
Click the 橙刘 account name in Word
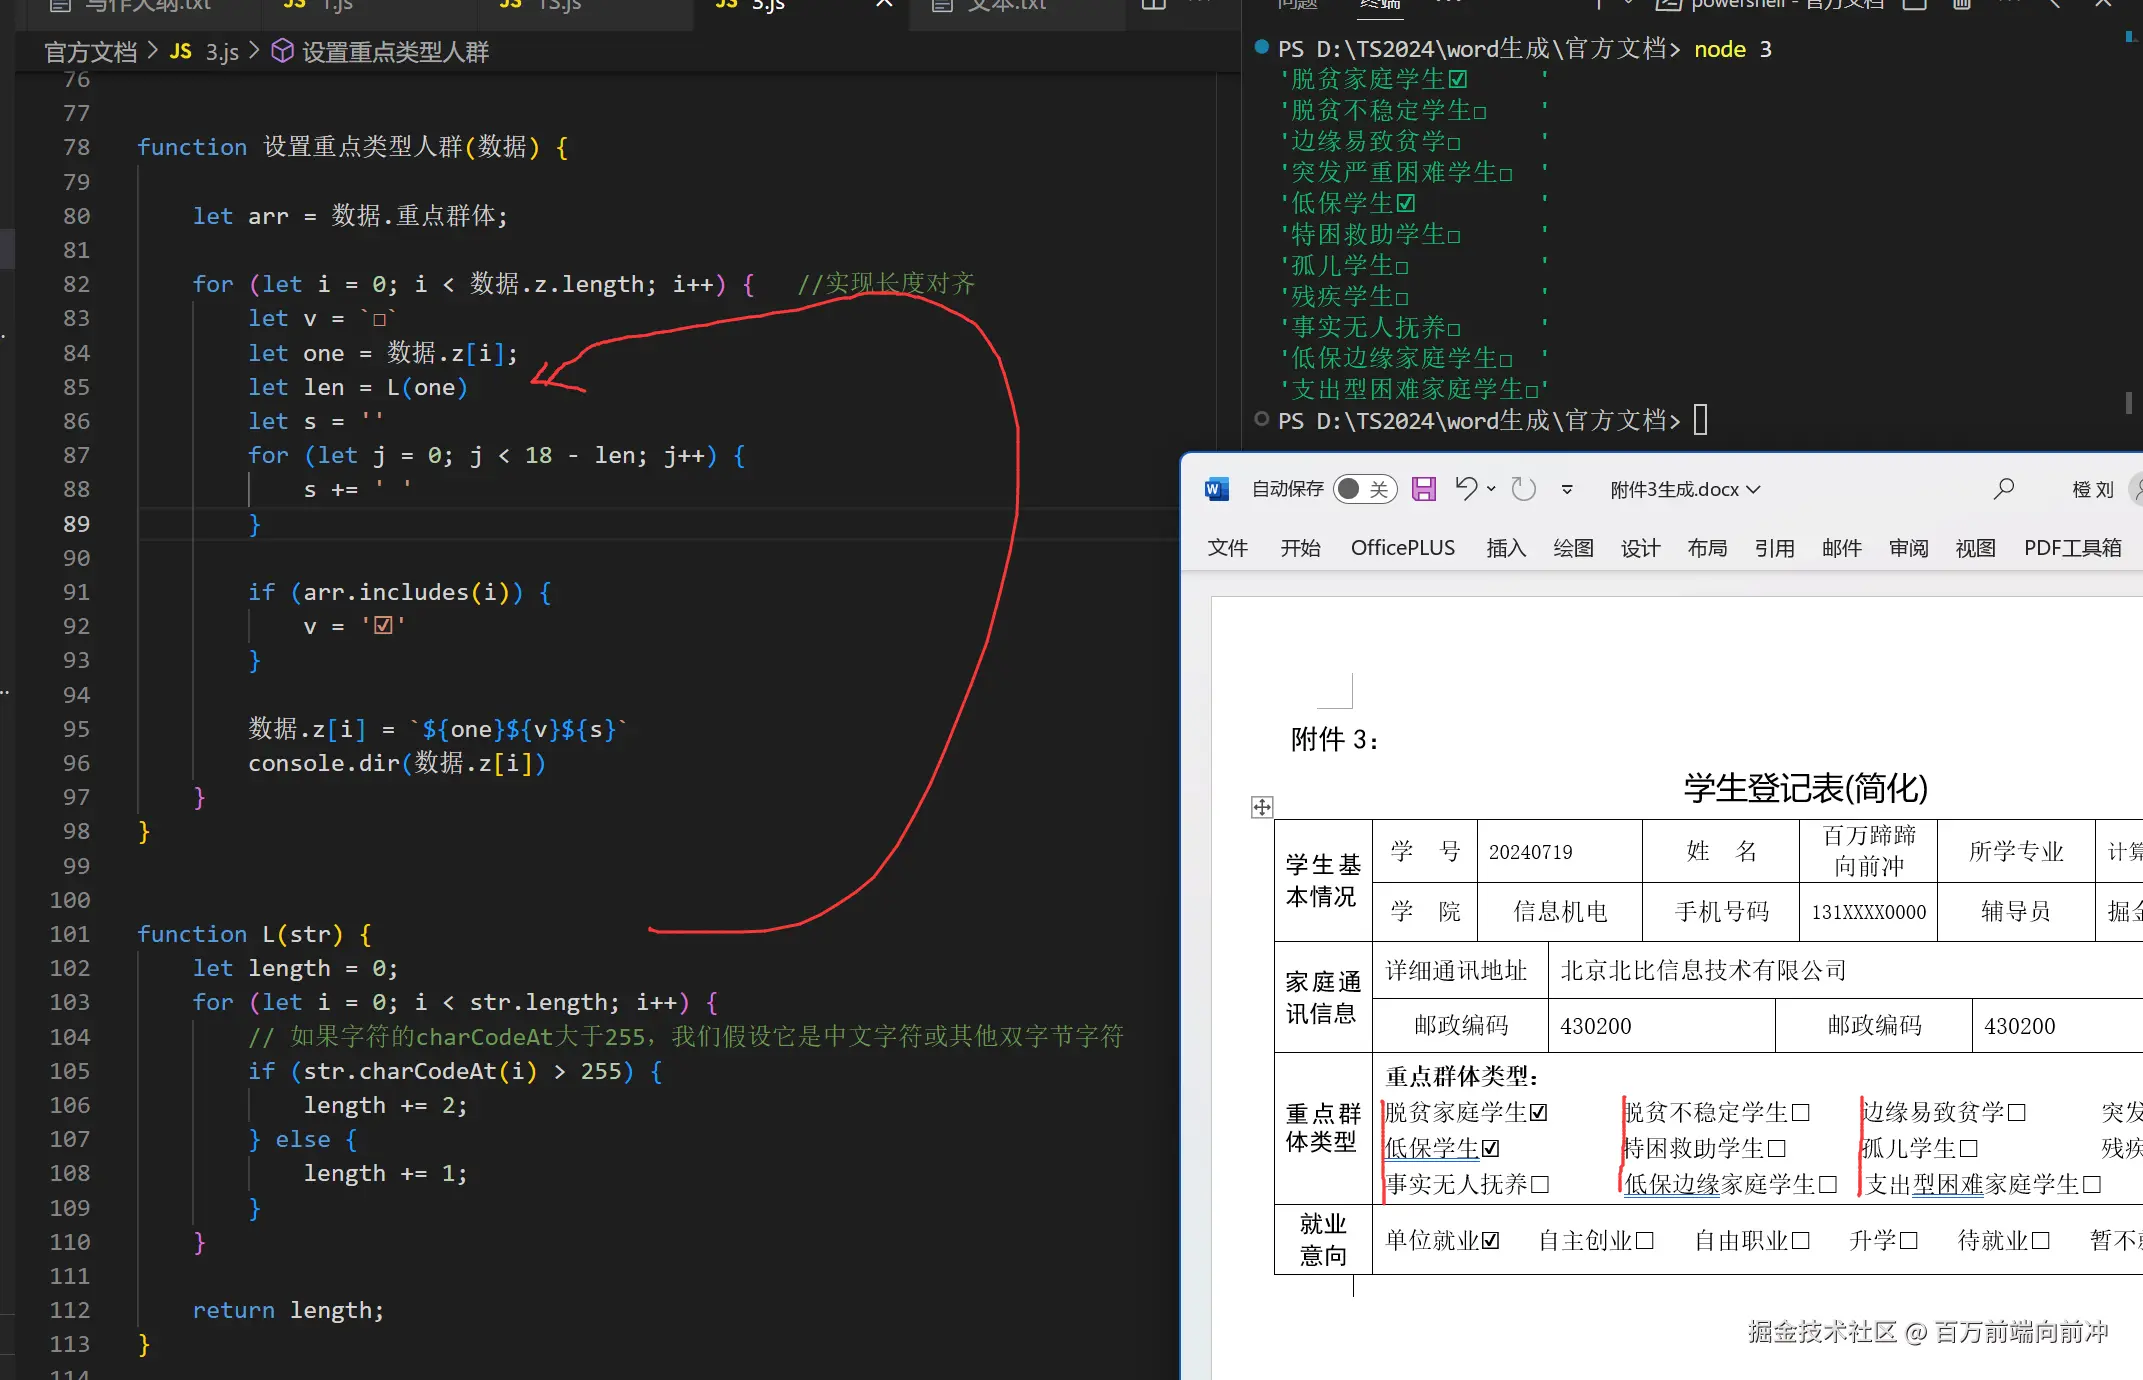(2092, 489)
